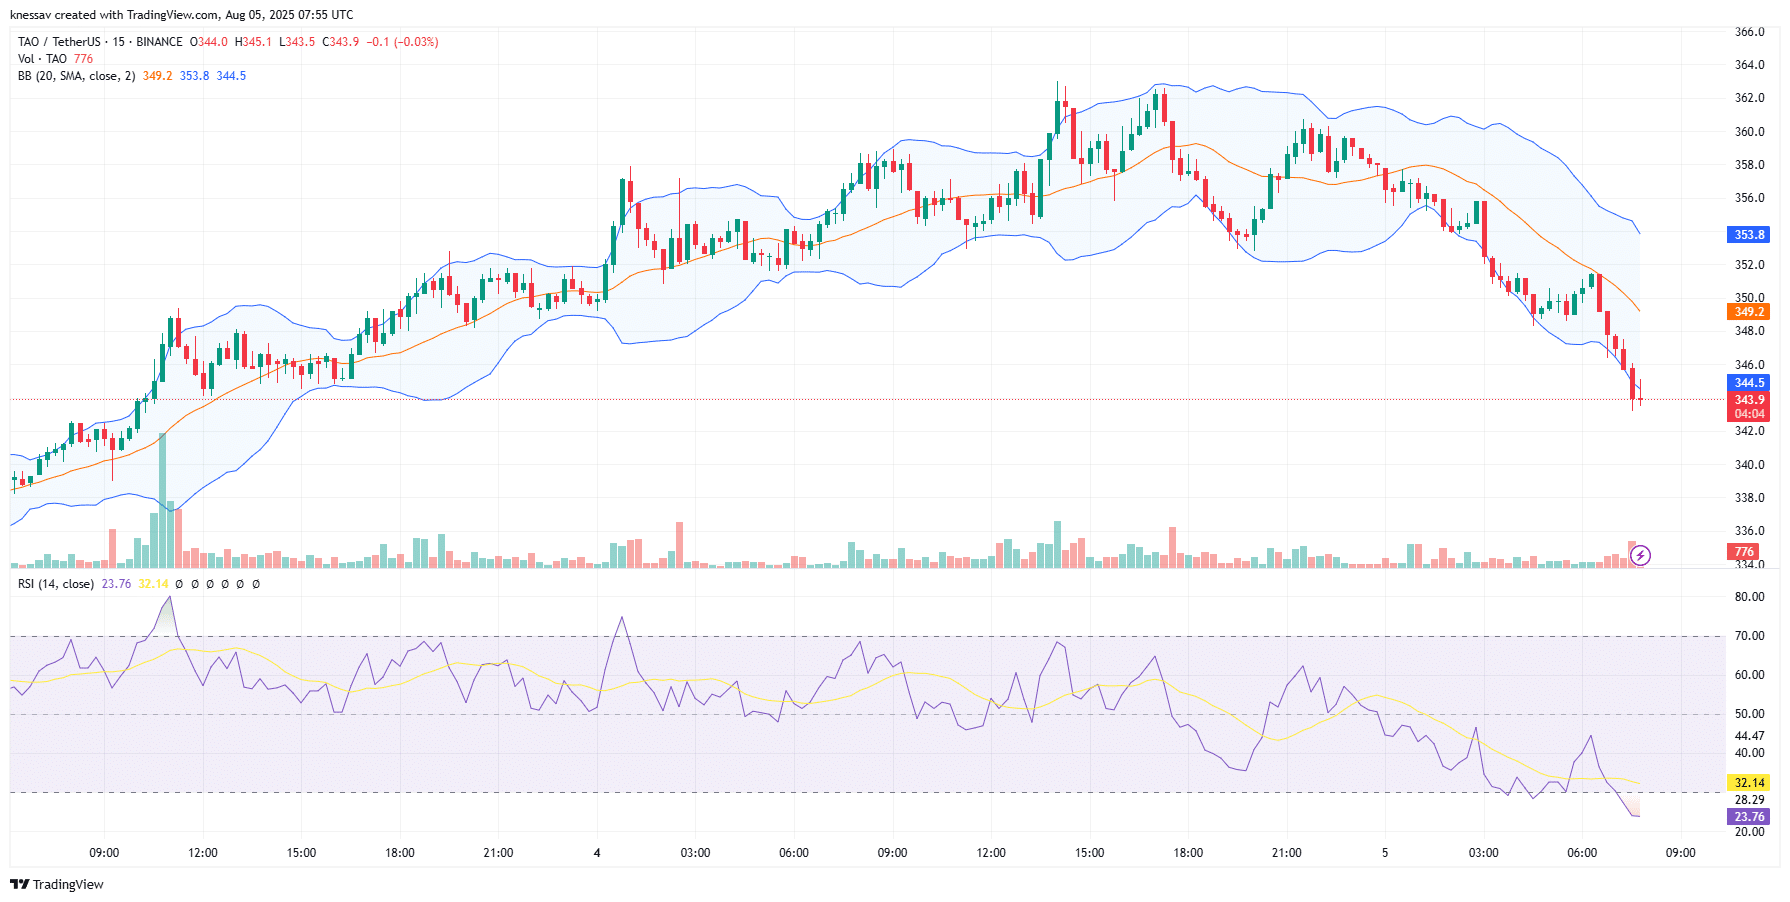Click the yellow 32.14 RSI axis label
This screenshot has width=1790, height=902.
(x=1749, y=783)
